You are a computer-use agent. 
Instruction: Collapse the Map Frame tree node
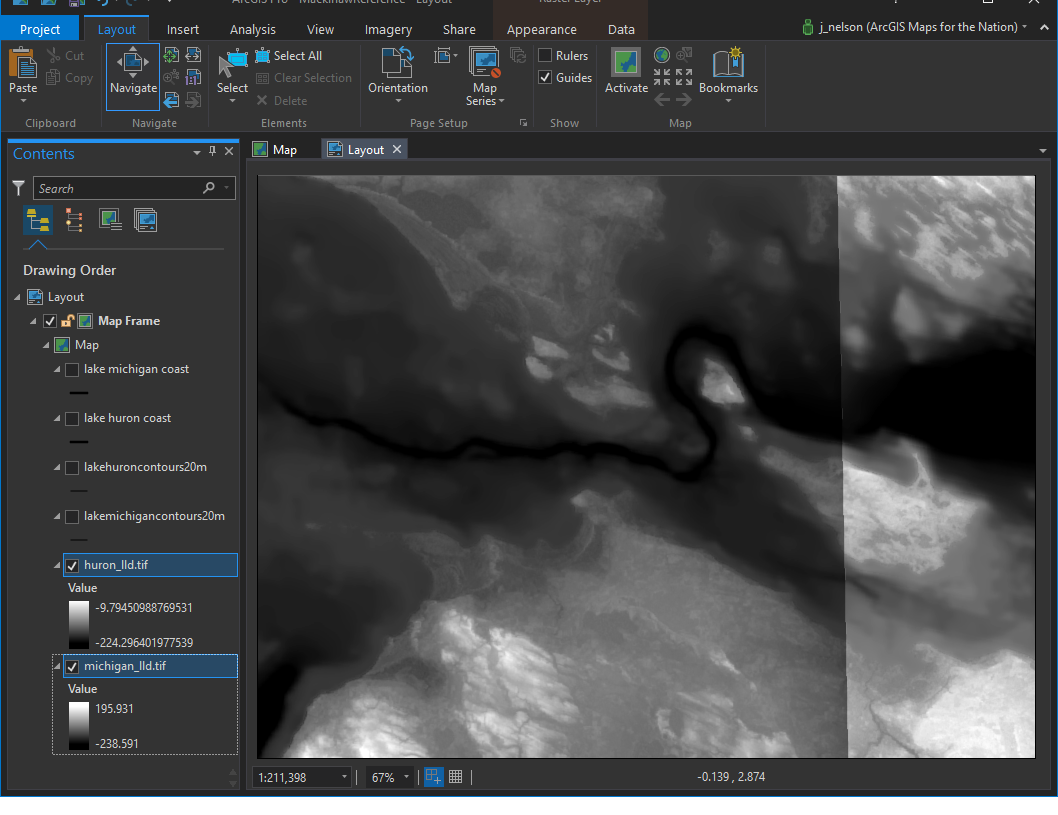tap(34, 321)
